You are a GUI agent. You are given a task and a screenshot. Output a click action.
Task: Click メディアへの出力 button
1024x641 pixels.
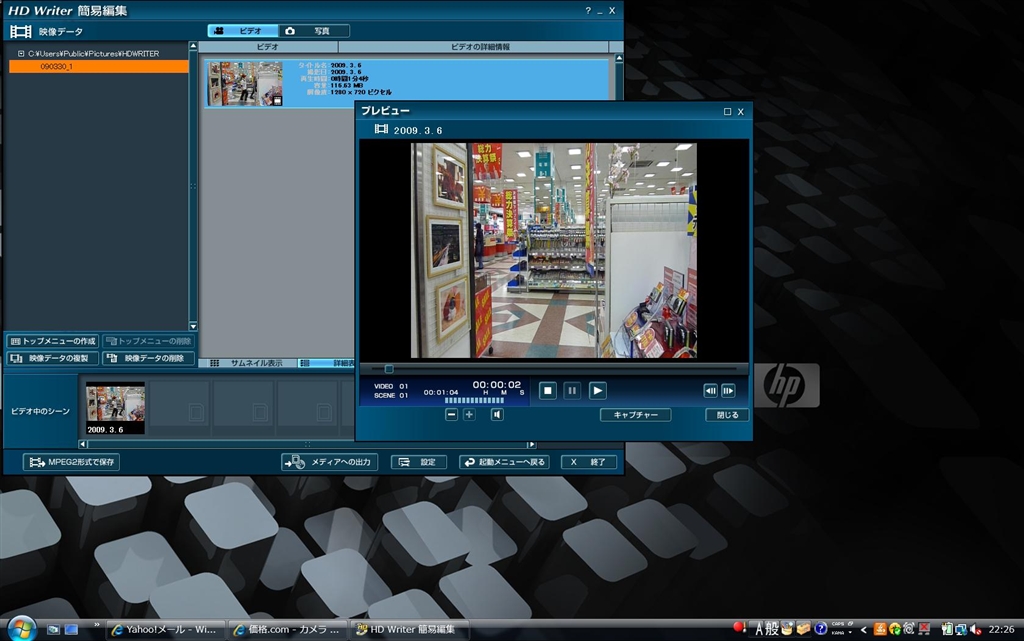point(330,462)
